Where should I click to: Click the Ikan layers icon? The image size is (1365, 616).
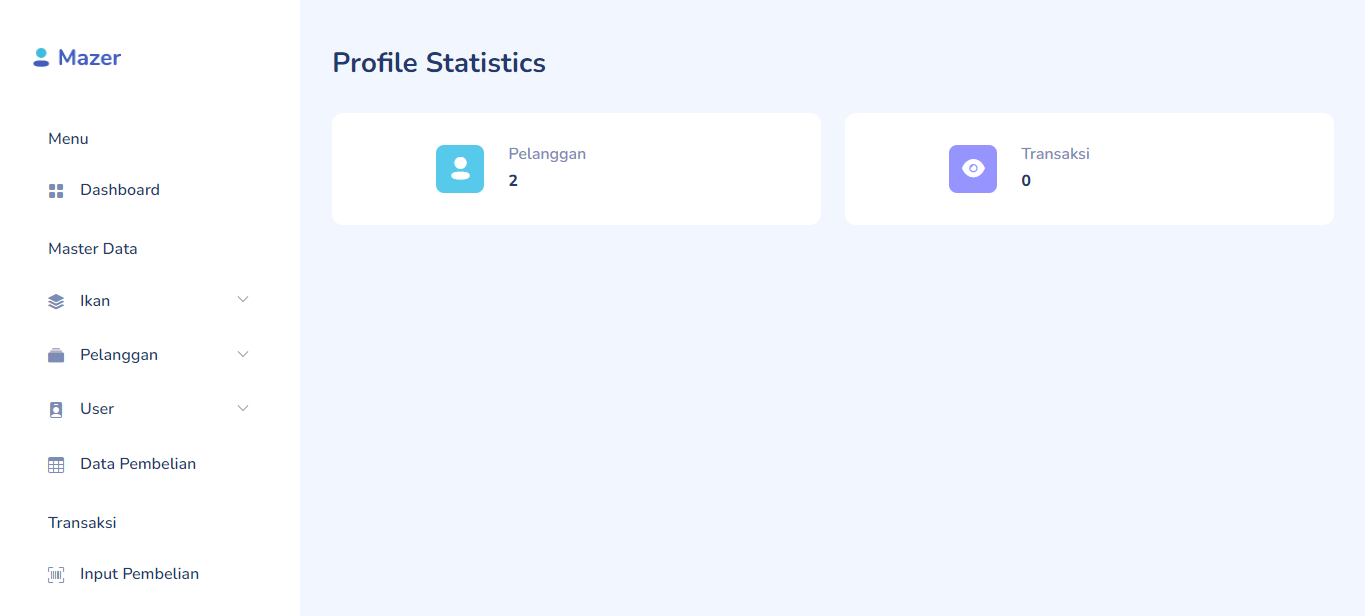click(56, 302)
